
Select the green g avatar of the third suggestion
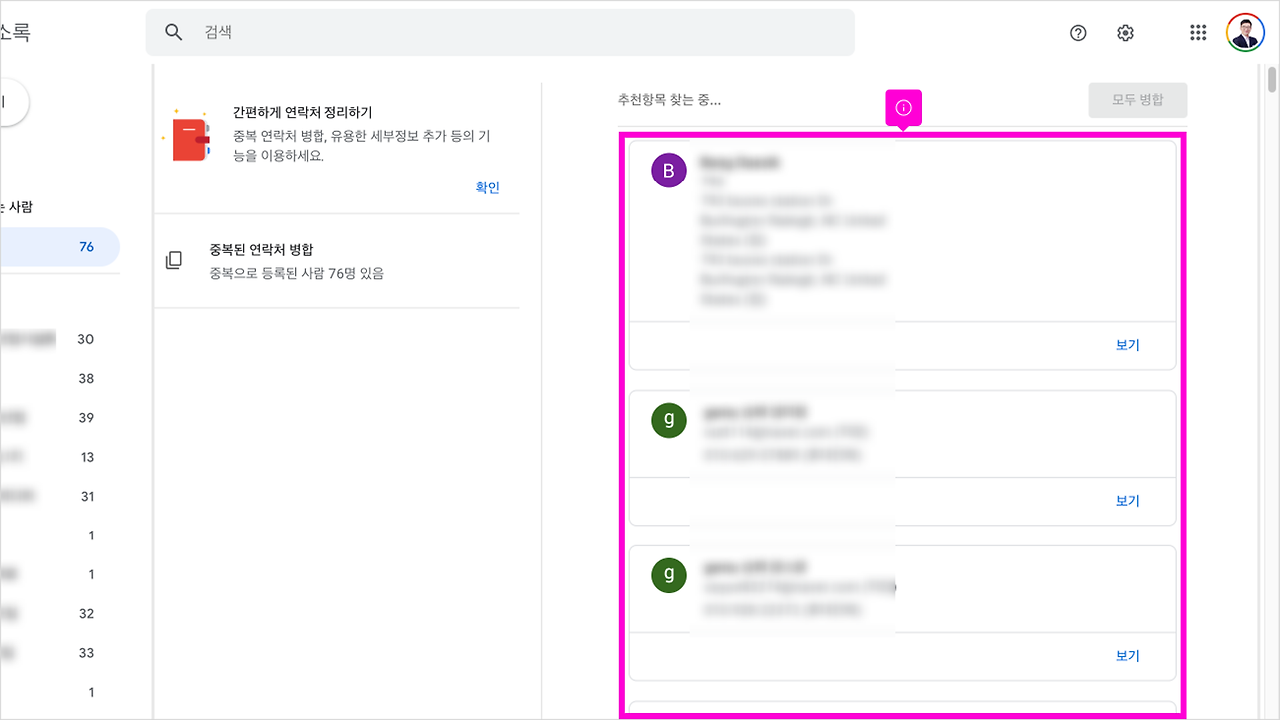pyautogui.click(x=668, y=575)
